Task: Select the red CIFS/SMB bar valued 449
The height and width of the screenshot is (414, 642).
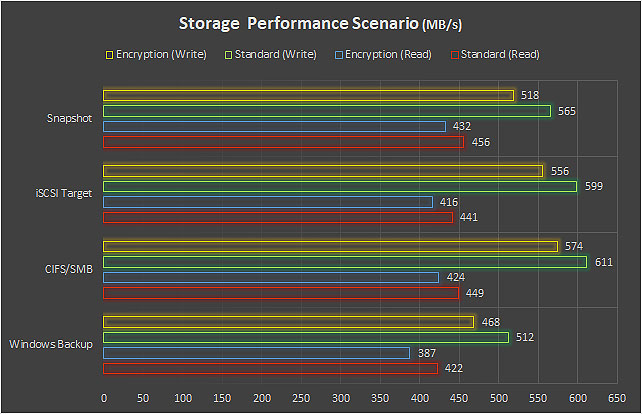Action: click(x=281, y=293)
